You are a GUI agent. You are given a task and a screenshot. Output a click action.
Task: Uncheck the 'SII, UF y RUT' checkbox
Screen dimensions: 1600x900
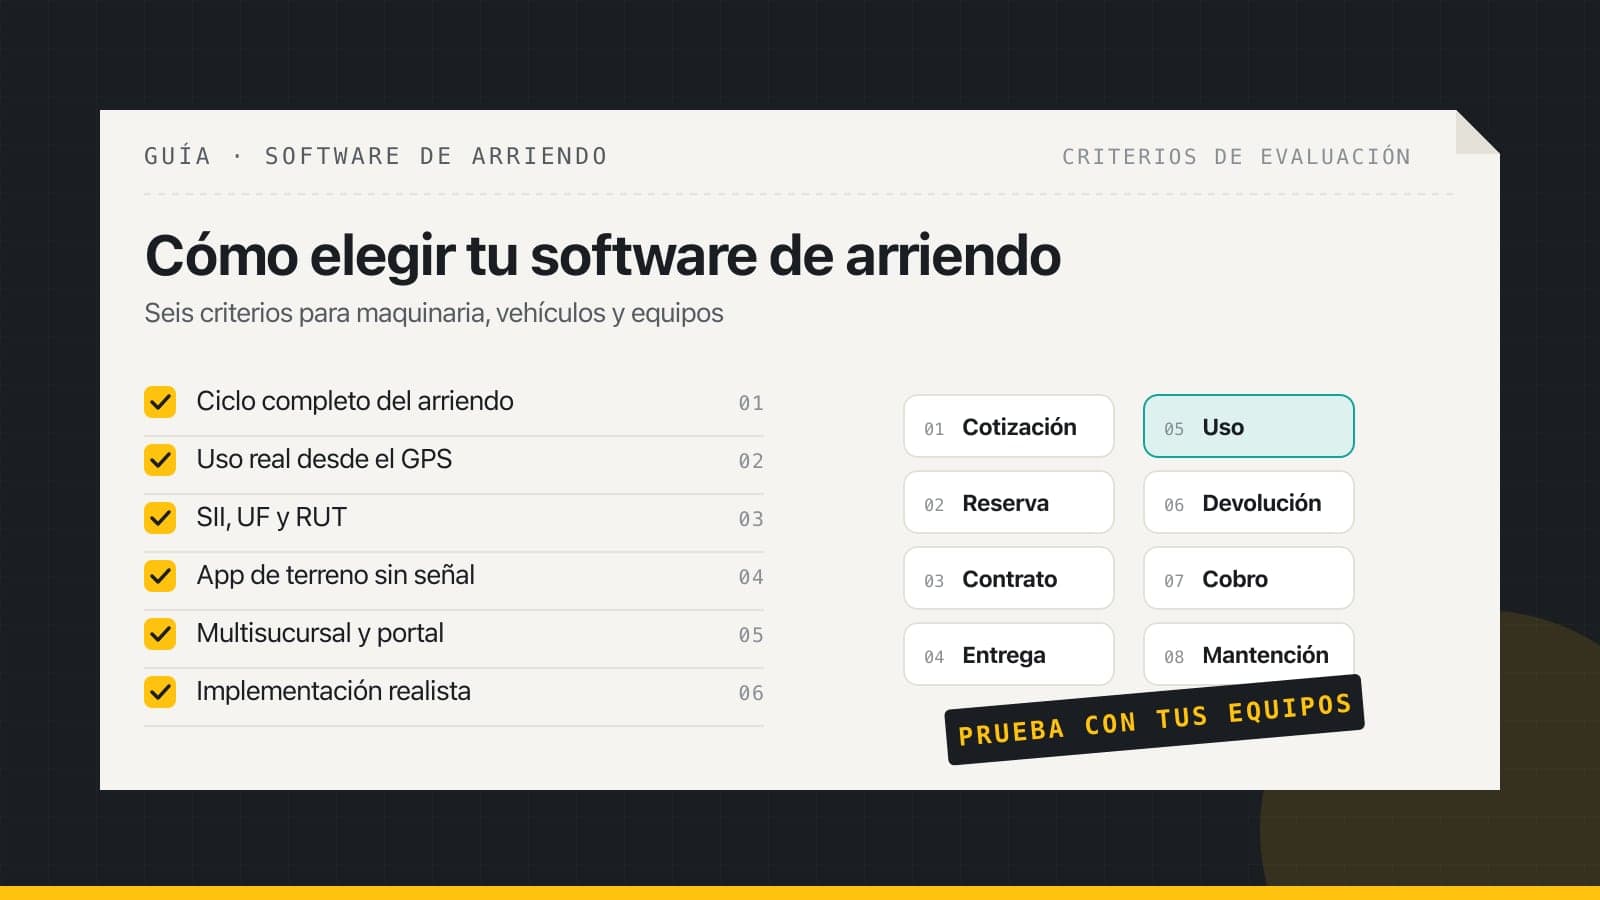pos(160,518)
